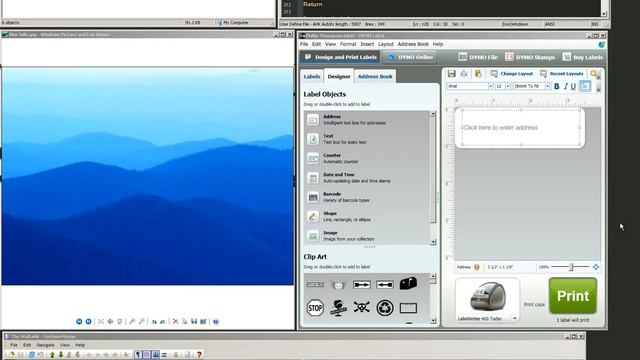This screenshot has width=640, height=360.
Task: Click the orange Address info icon
Action: pos(476,267)
